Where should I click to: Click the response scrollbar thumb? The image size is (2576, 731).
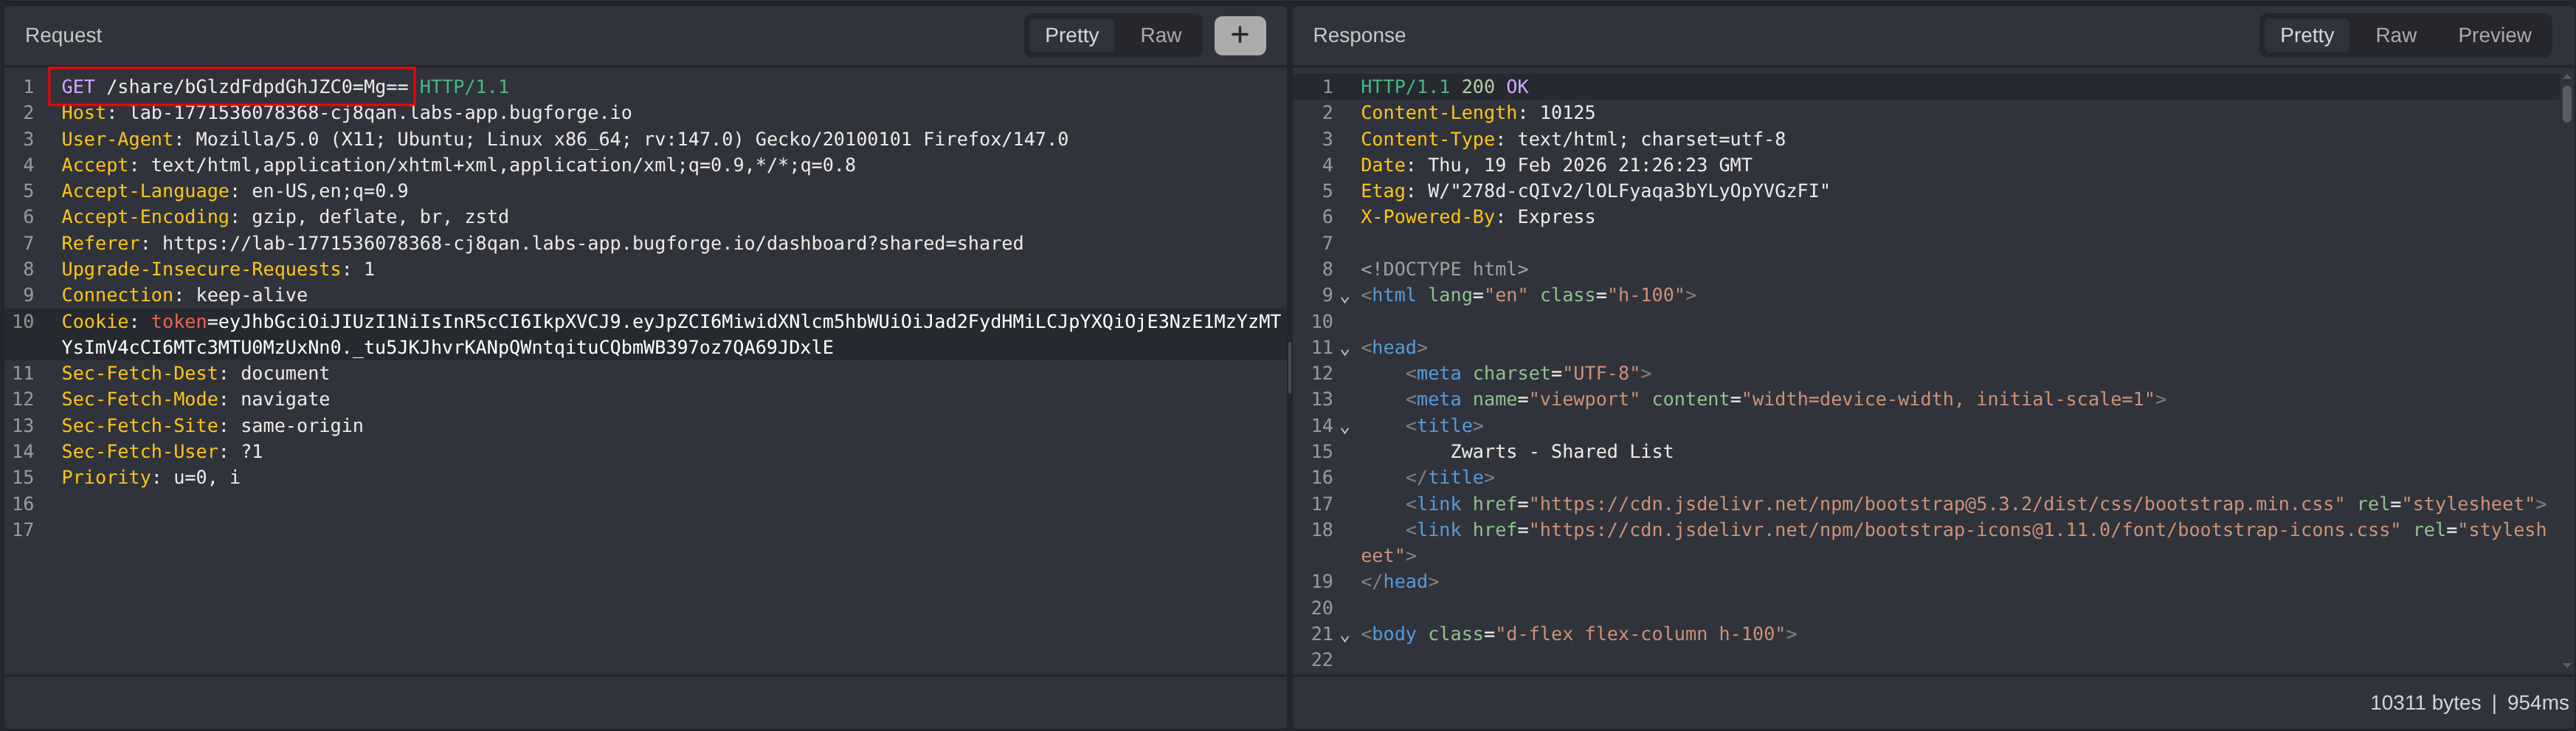[x=2566, y=103]
